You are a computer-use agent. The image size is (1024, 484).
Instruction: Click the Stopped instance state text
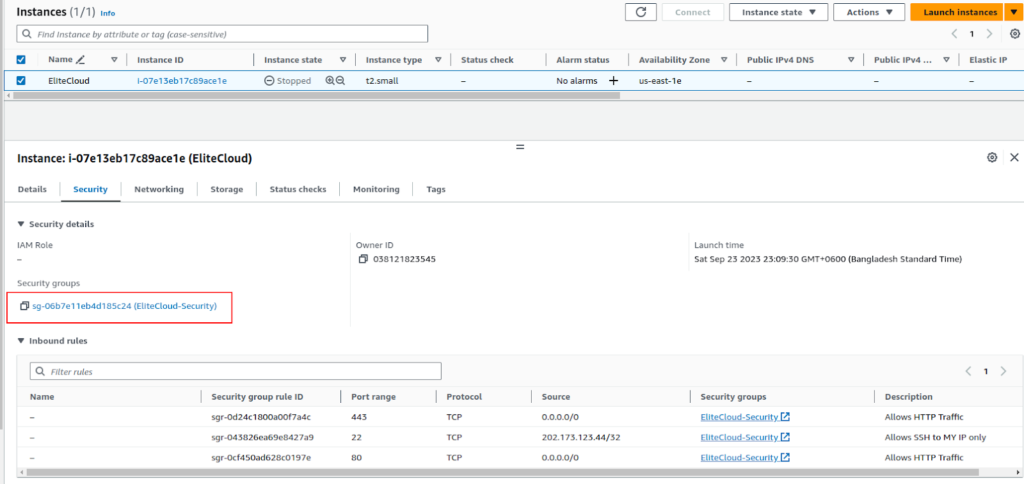tap(293, 81)
